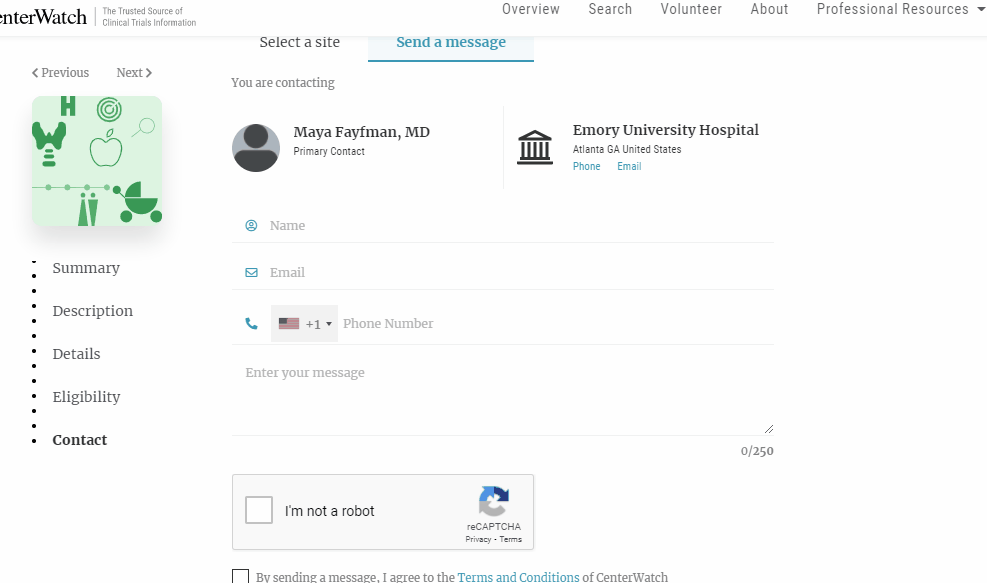
Task: Open the Phone link under Emory University Hospital
Action: [x=587, y=166]
